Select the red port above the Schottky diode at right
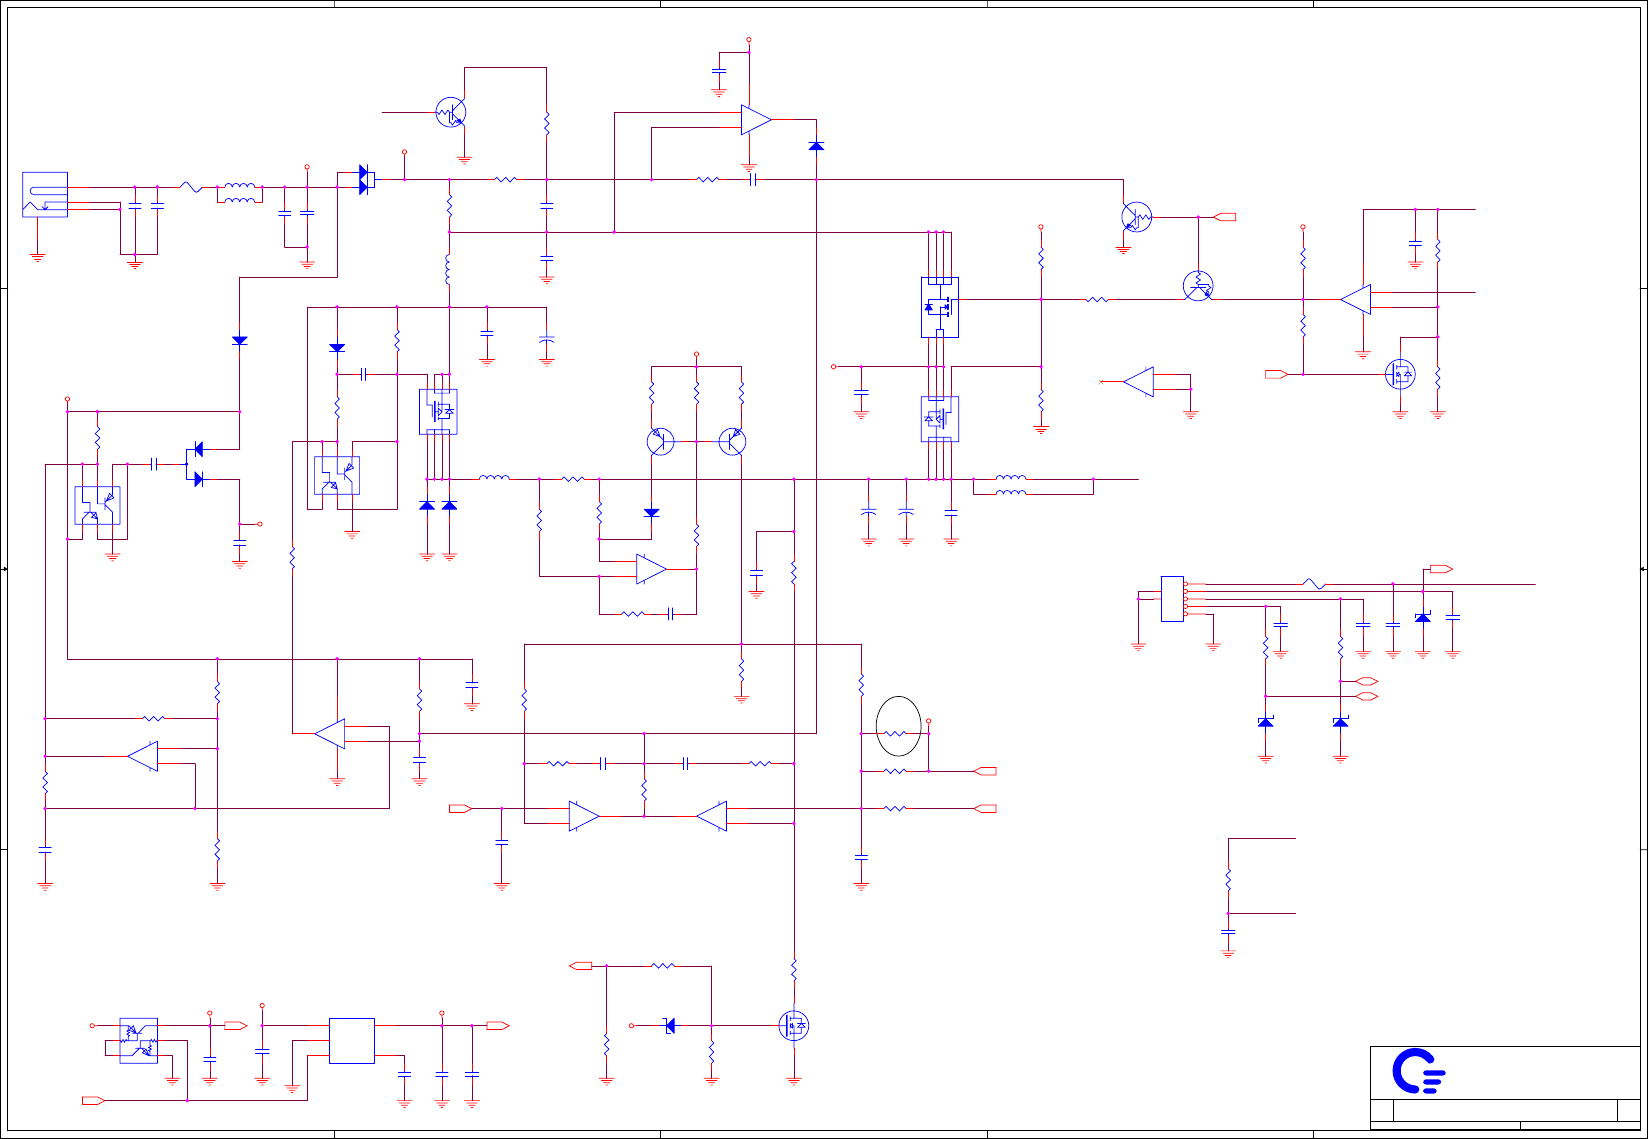This screenshot has height=1139, width=1648. (1441, 569)
